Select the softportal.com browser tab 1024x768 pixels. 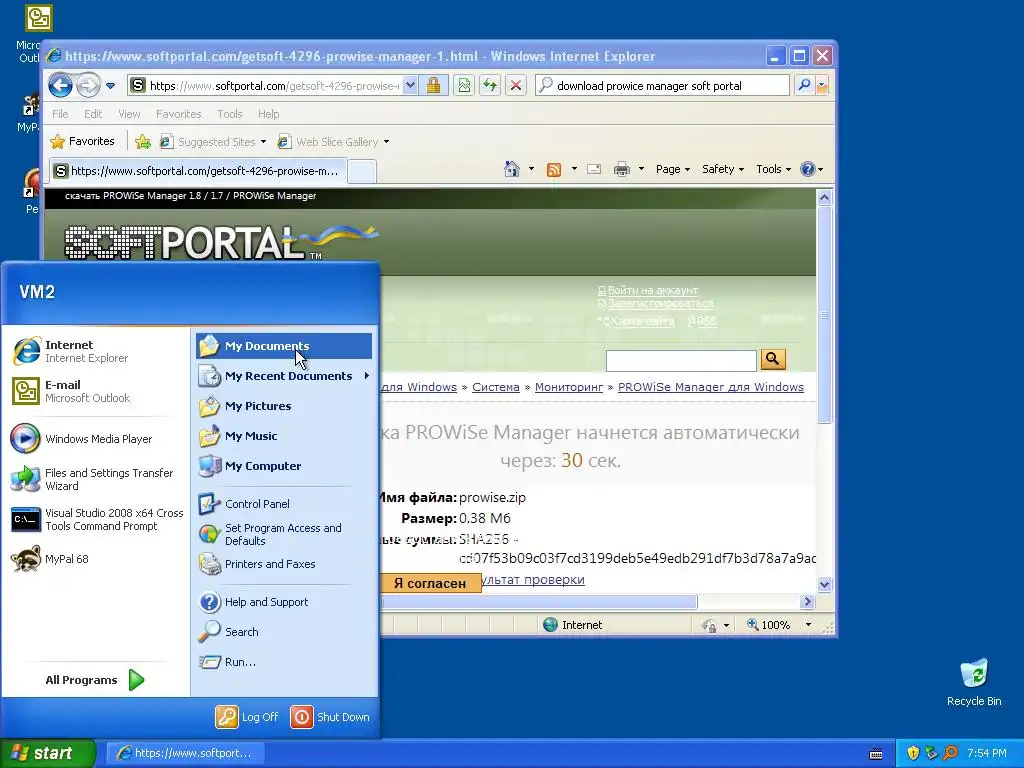(x=197, y=171)
